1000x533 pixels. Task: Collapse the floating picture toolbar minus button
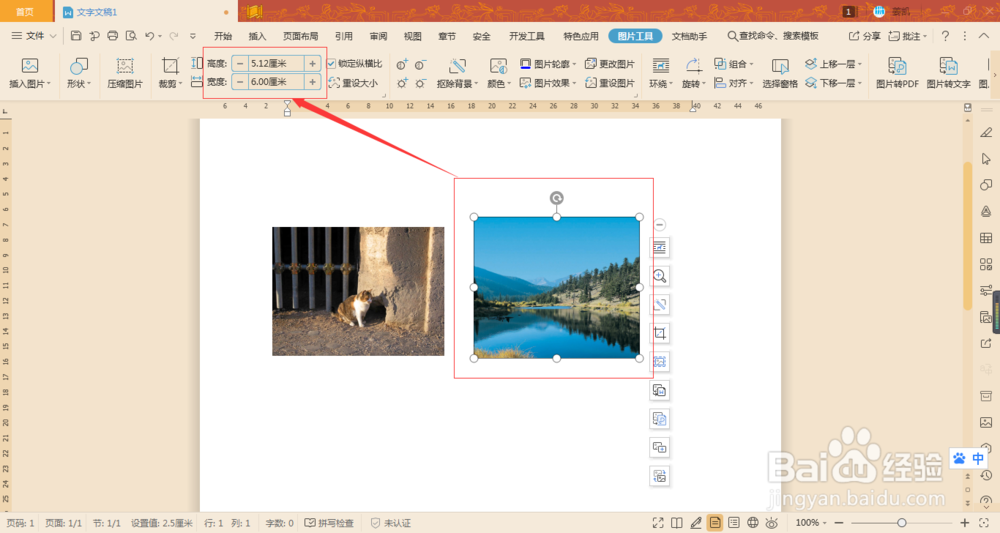659,224
